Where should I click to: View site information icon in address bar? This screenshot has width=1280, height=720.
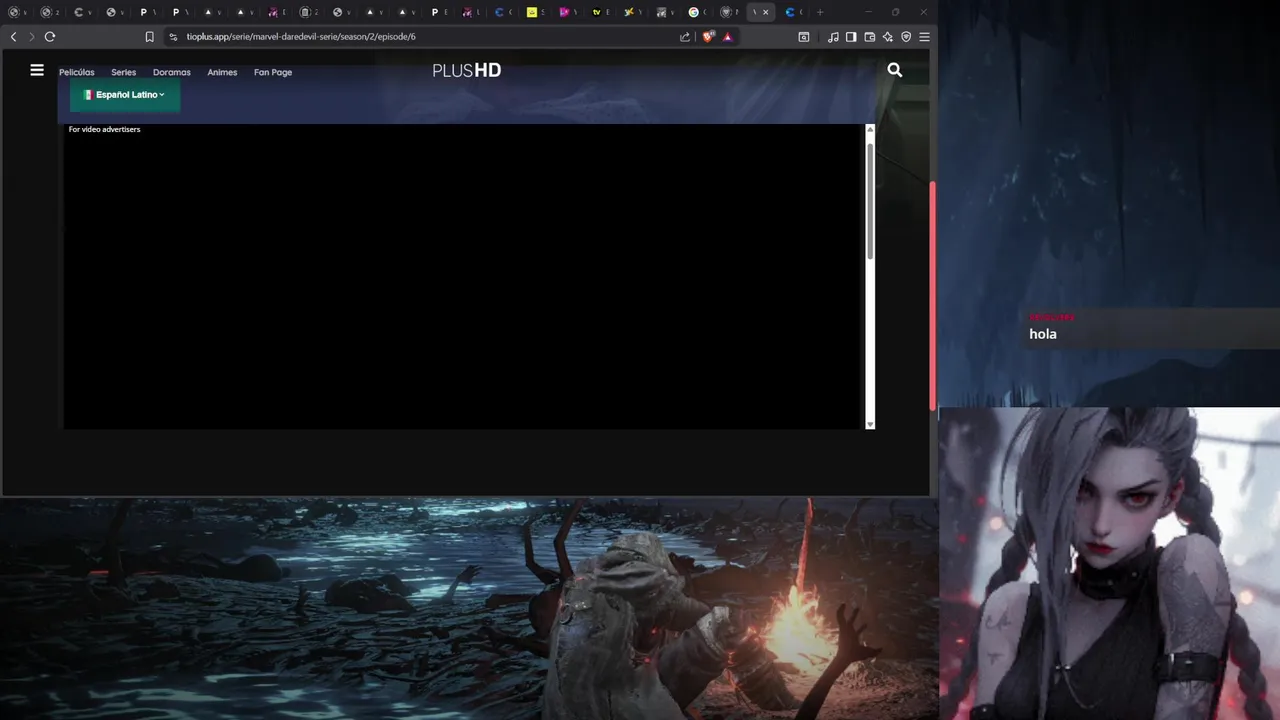click(x=173, y=37)
